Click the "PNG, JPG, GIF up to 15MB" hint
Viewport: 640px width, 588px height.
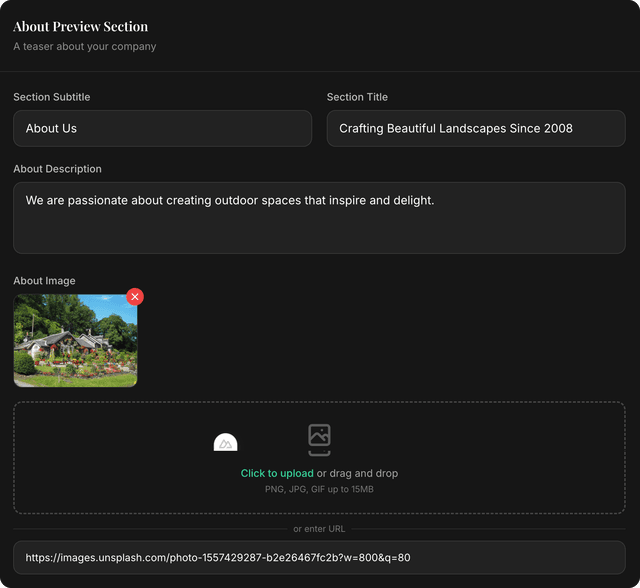319,489
